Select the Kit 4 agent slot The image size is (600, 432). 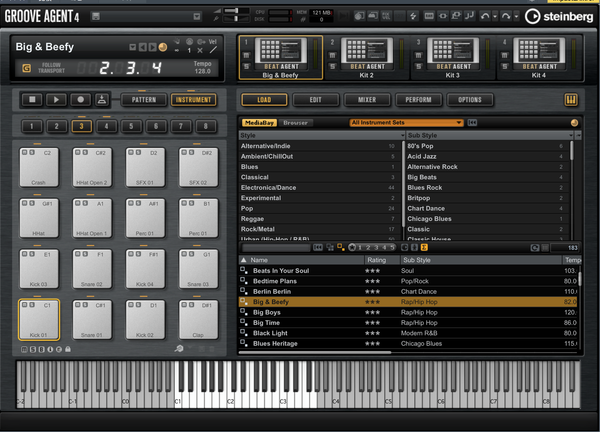point(539,57)
